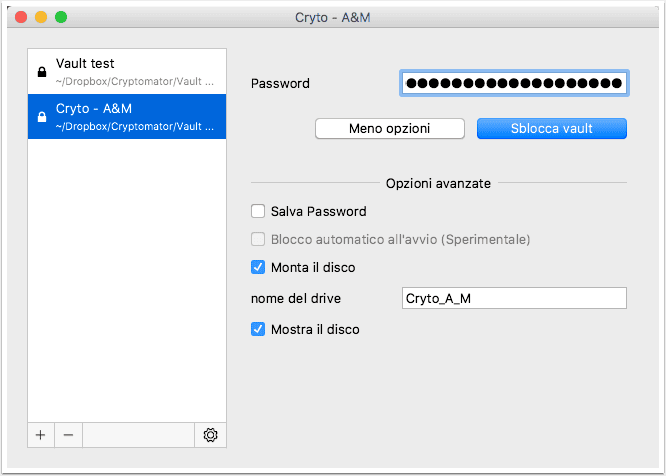The width and height of the screenshot is (666, 476).
Task: Click the Monta il disco label
Action: pos(313,268)
